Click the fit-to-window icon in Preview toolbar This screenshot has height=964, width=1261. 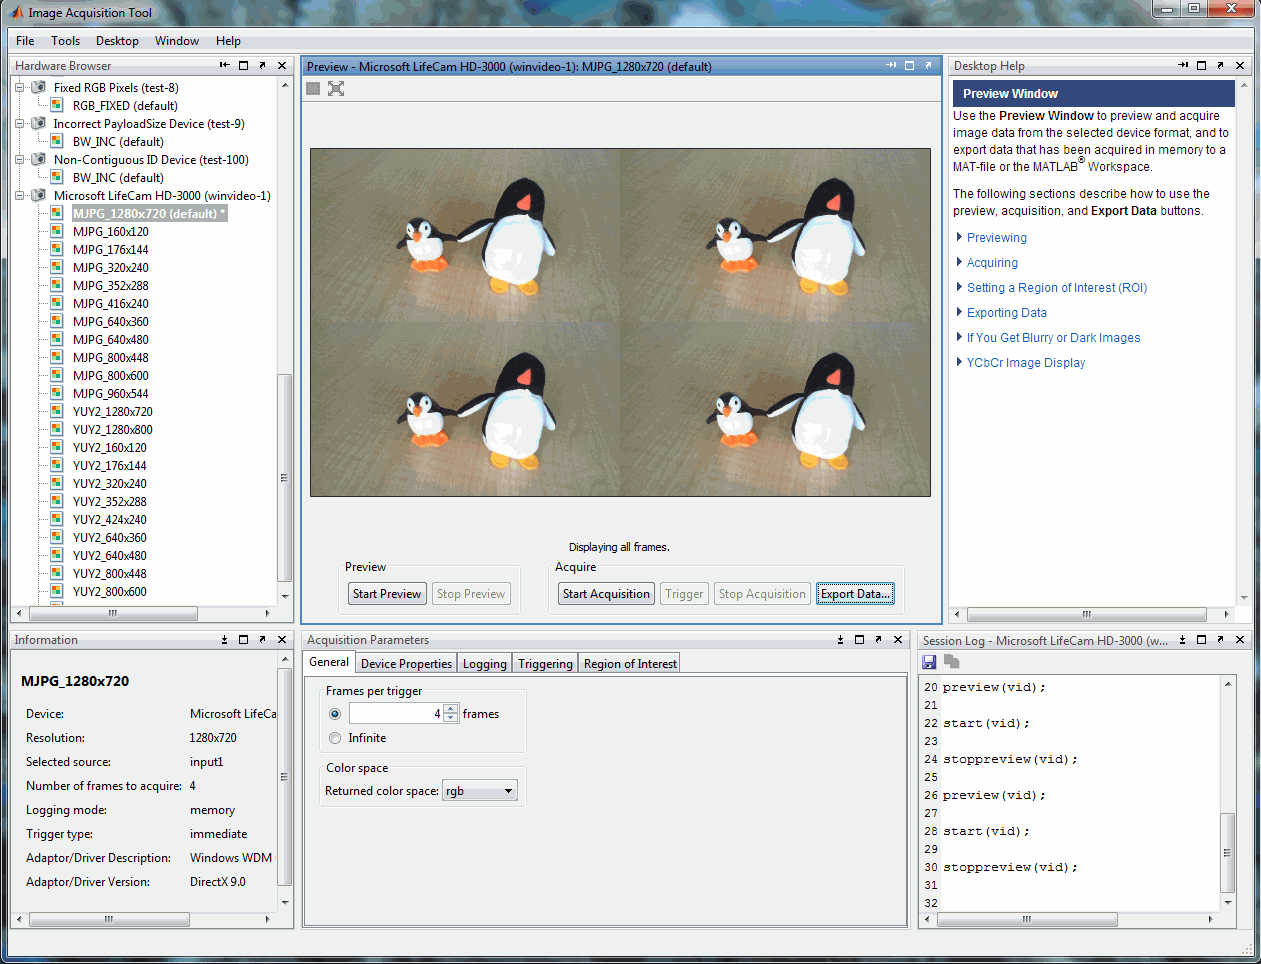336,88
